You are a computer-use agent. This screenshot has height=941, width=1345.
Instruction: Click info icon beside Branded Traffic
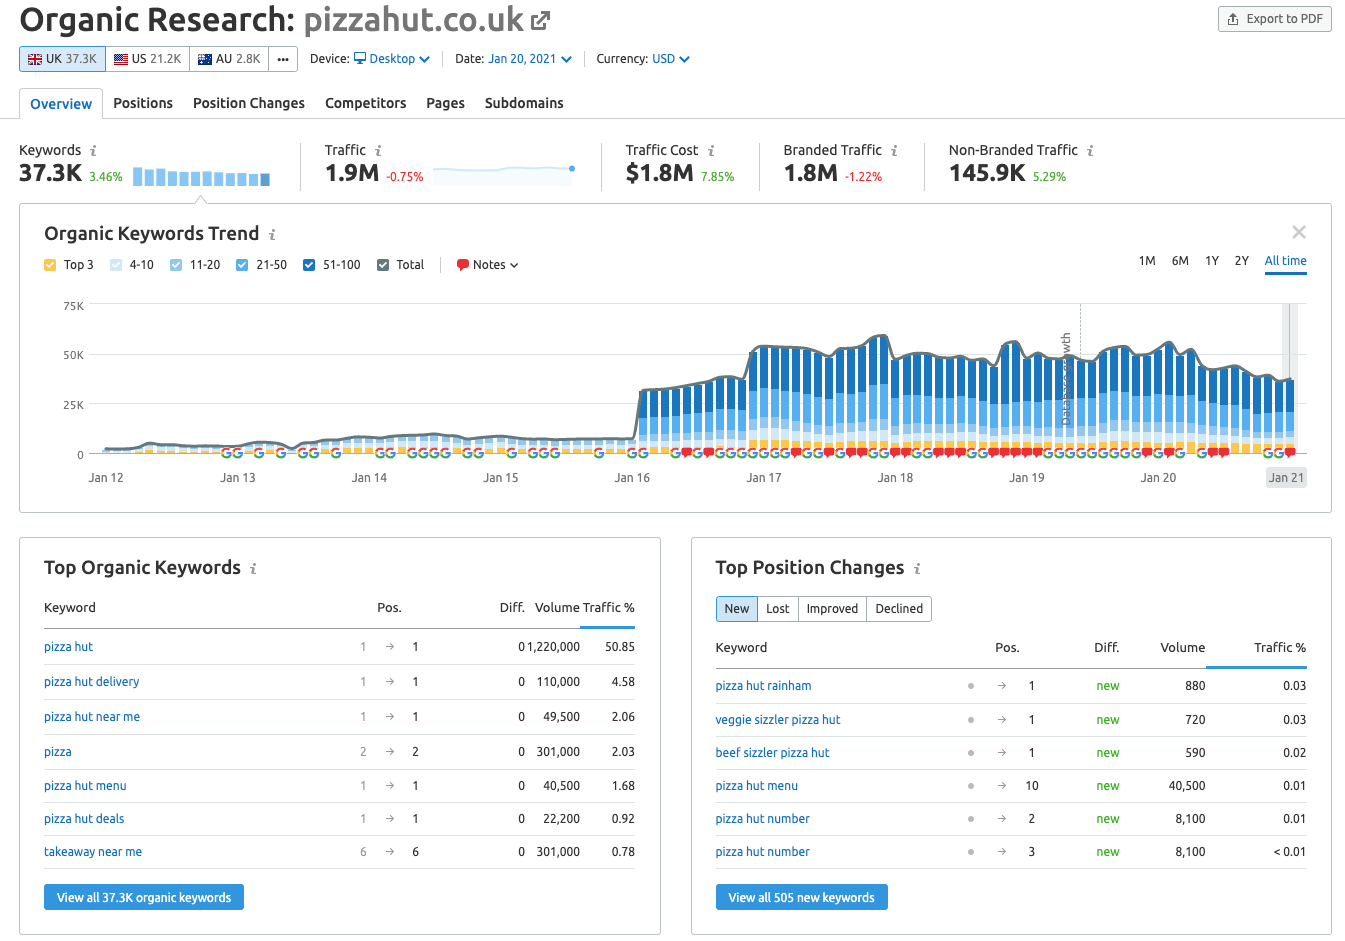point(894,151)
